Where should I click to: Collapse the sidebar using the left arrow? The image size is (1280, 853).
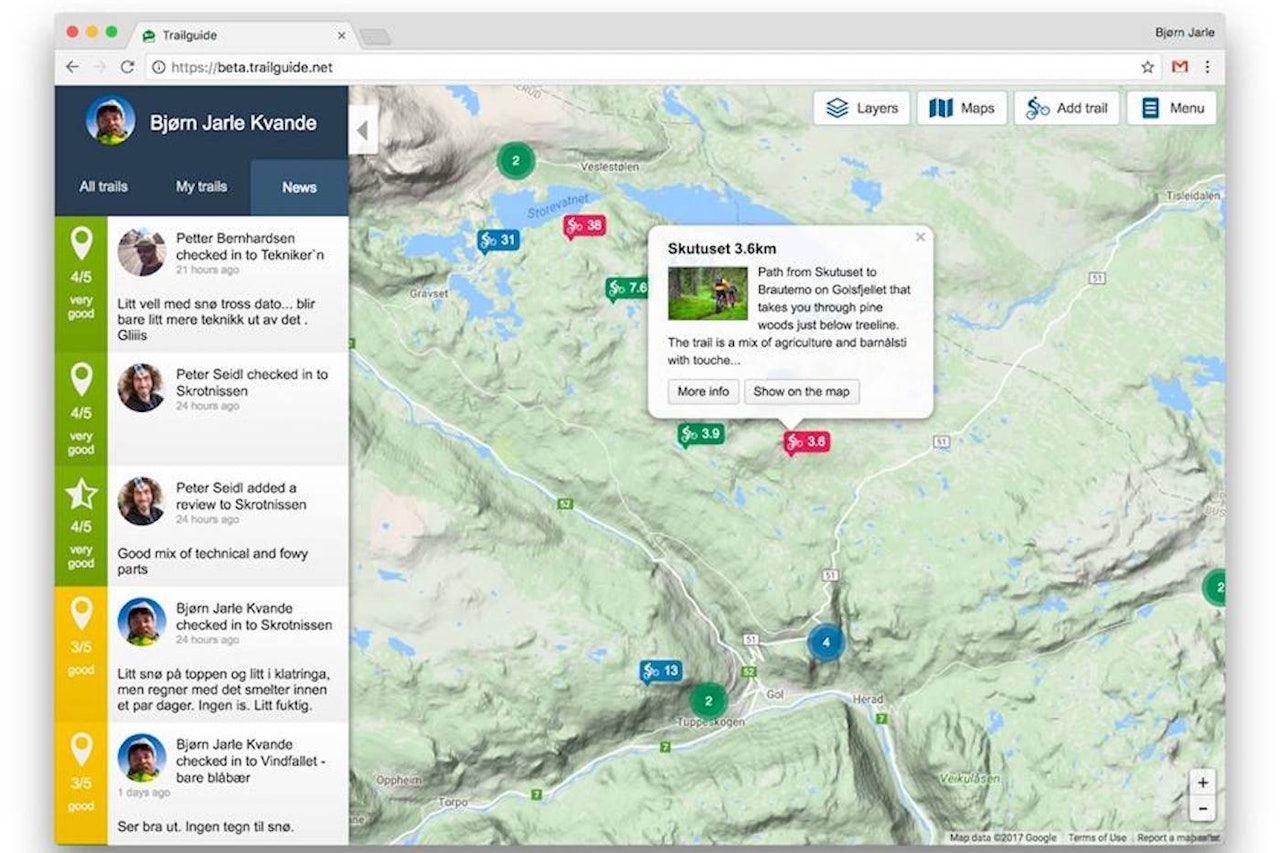tap(362, 130)
